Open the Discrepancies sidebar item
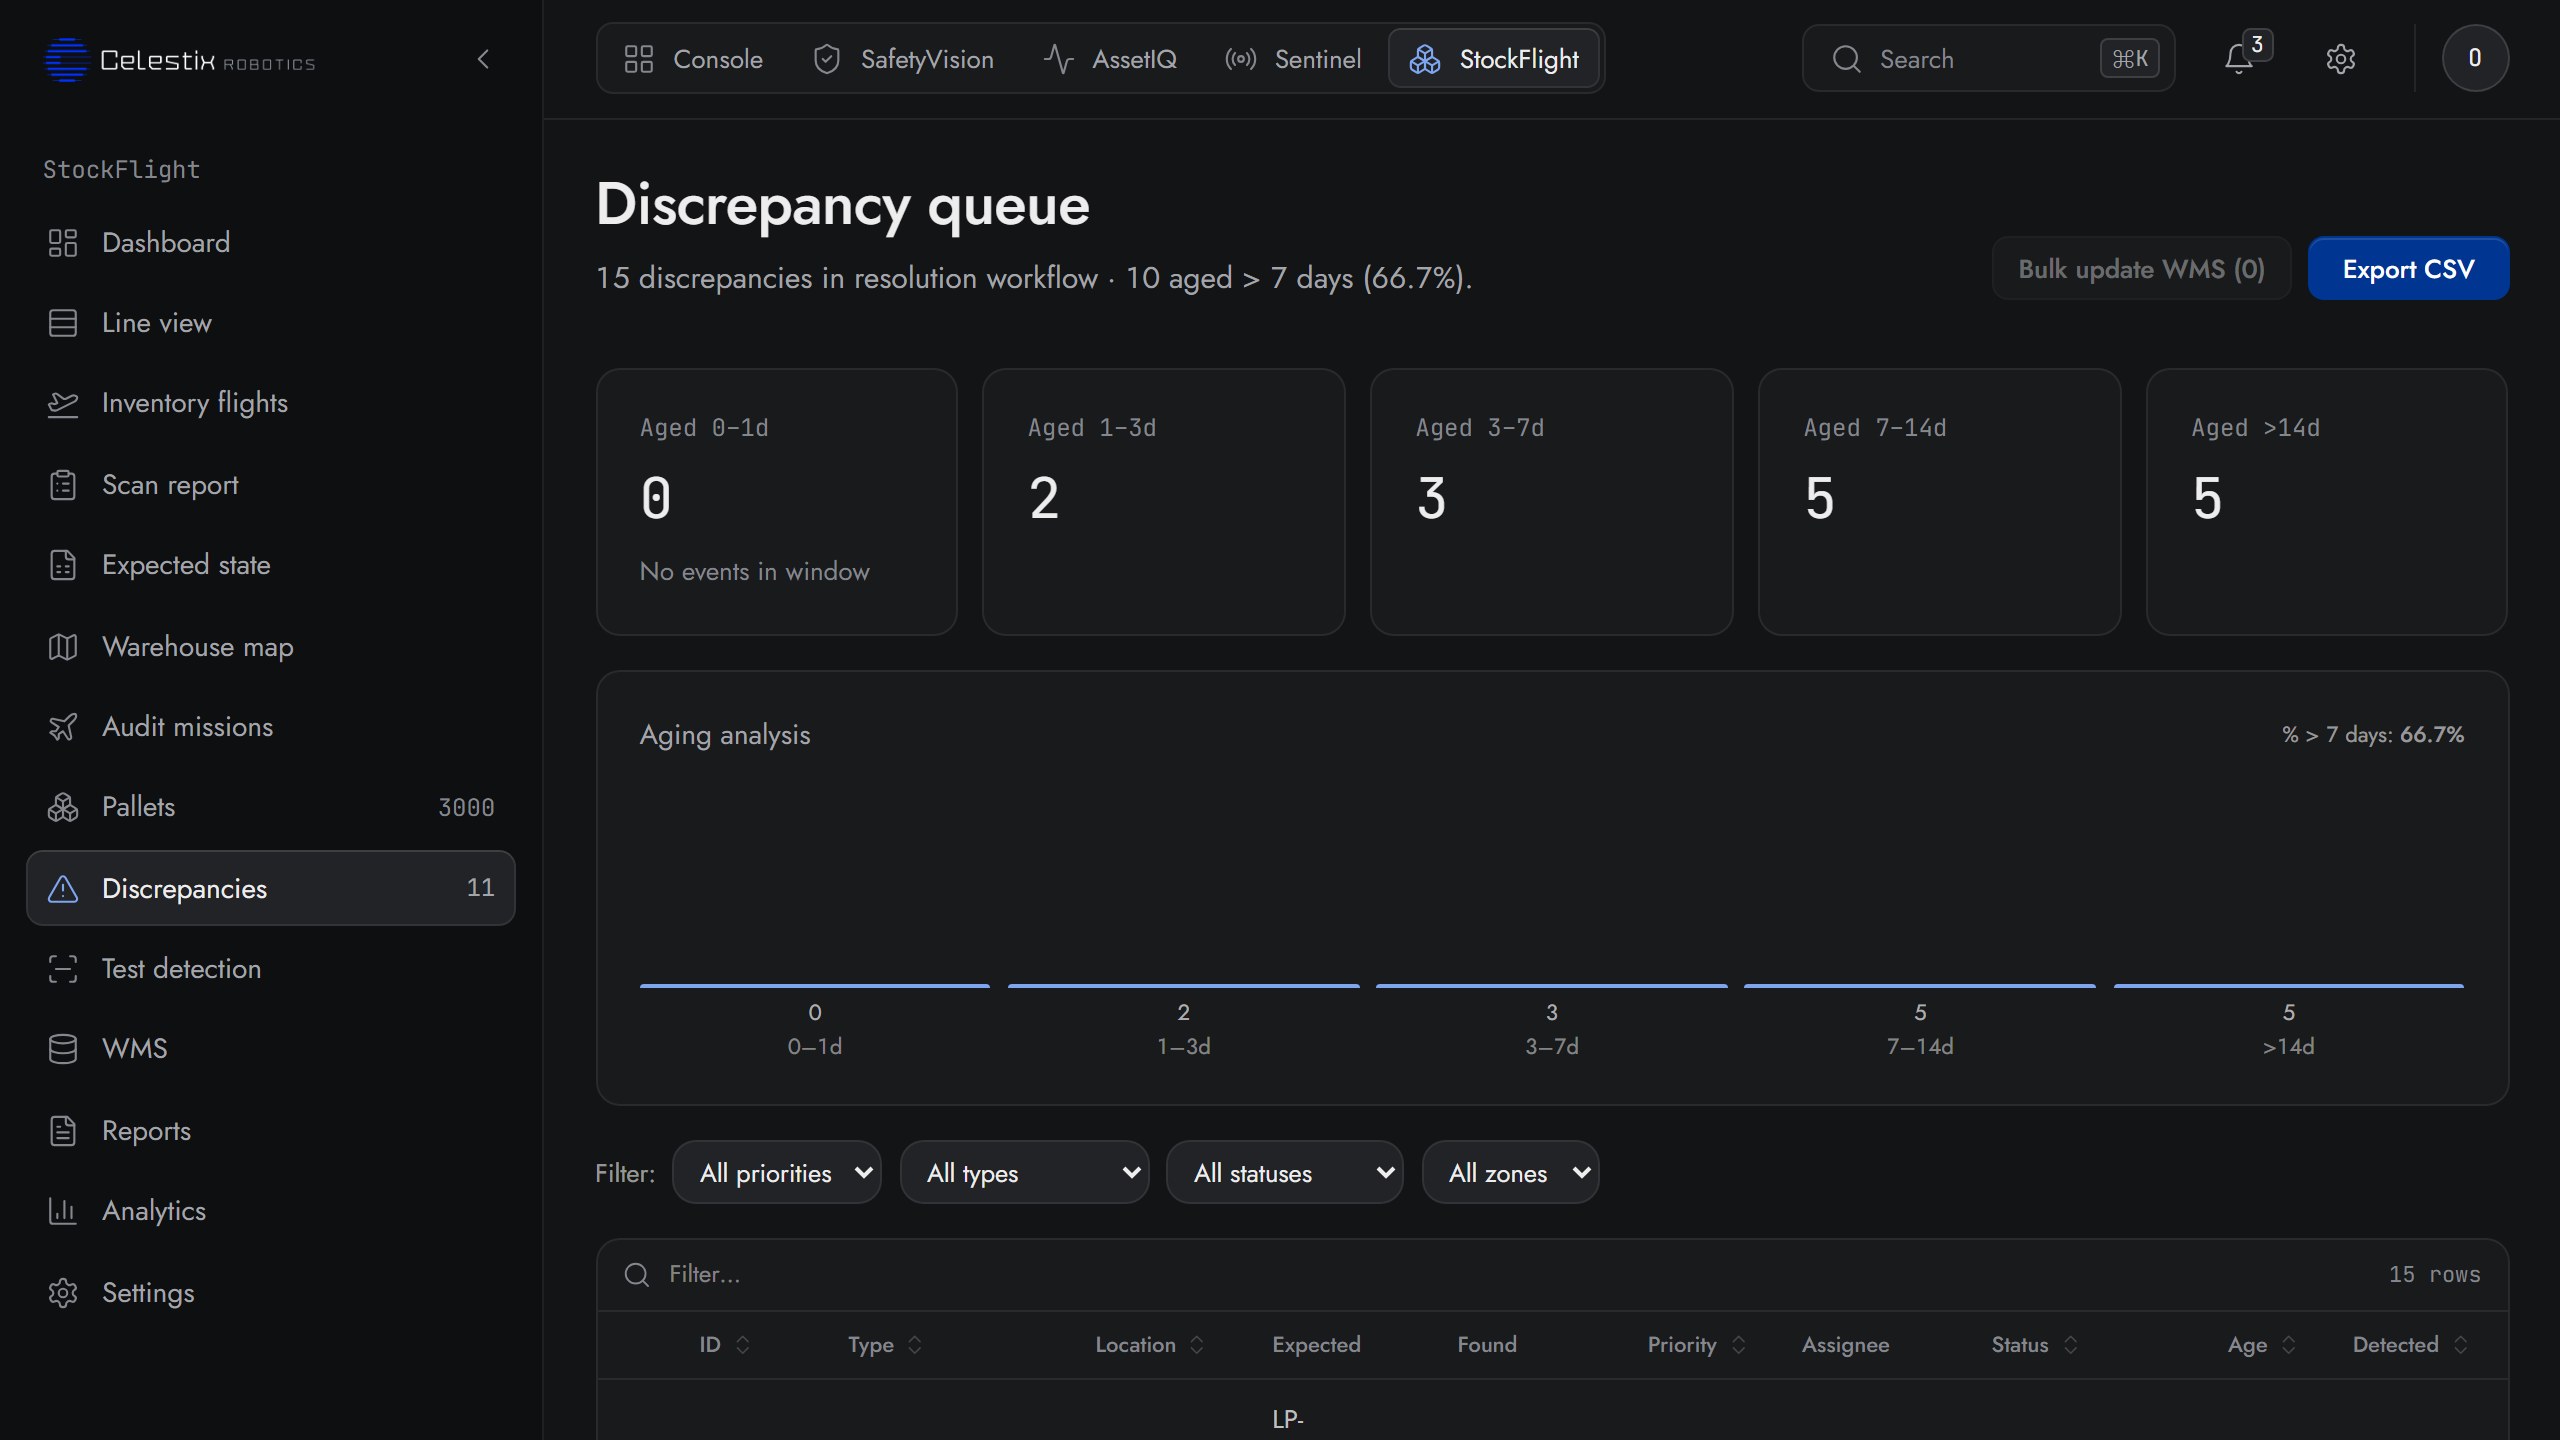The width and height of the screenshot is (2560, 1440). [270, 888]
